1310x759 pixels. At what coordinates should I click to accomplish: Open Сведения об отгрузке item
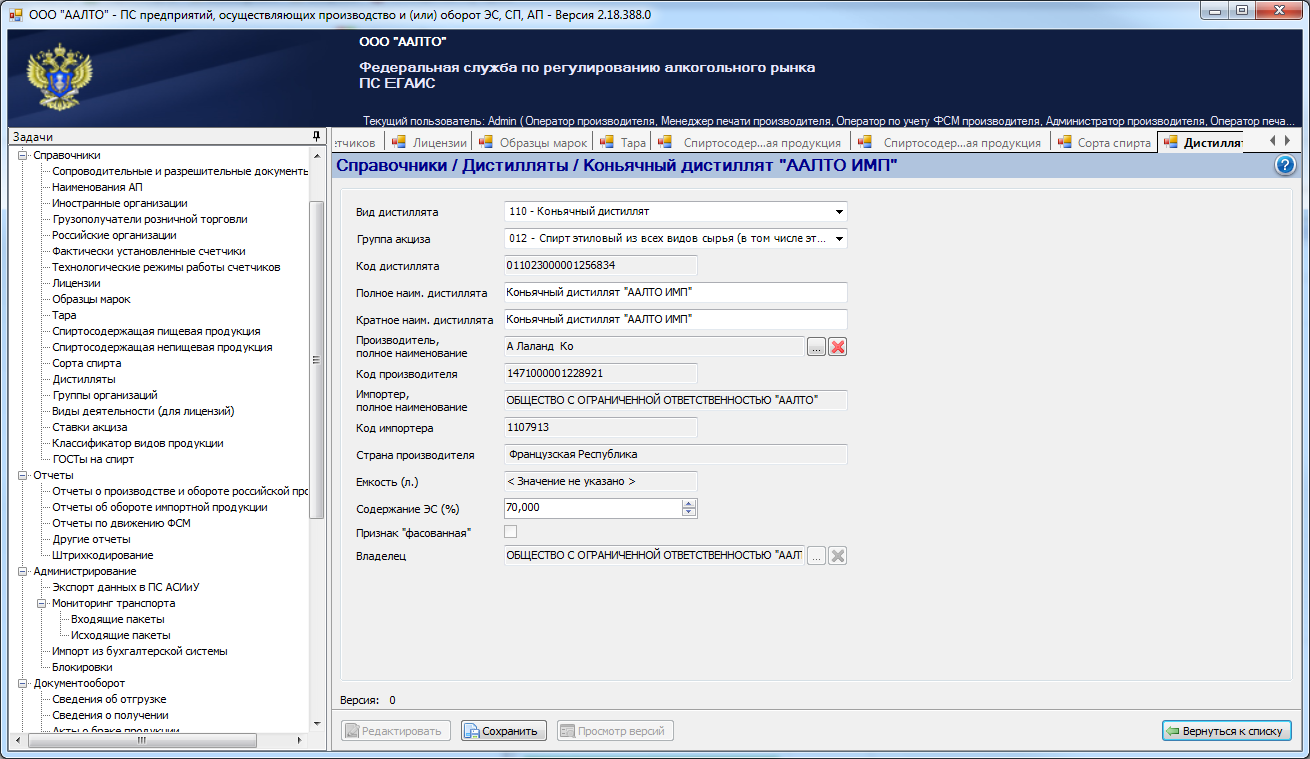point(109,699)
